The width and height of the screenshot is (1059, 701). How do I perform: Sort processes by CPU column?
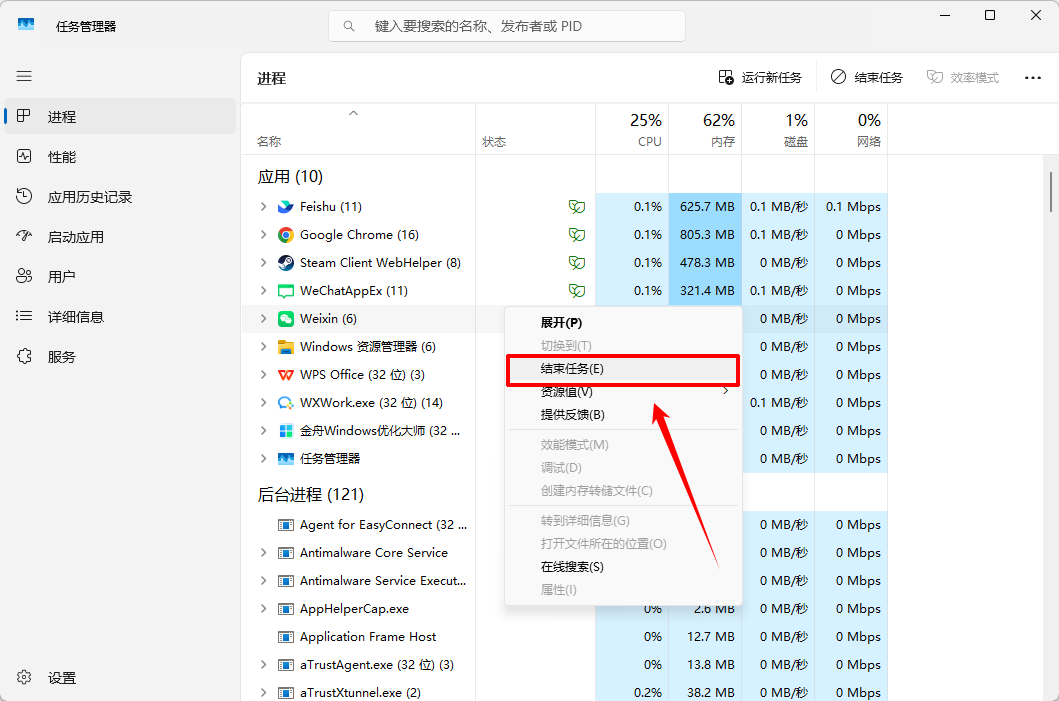tap(632, 130)
